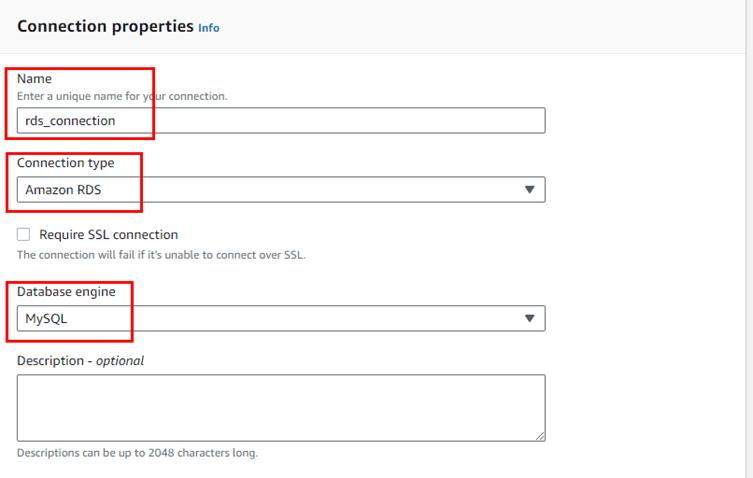This screenshot has height=478, width=753.
Task: Click the Connection type label
Action: 66,163
